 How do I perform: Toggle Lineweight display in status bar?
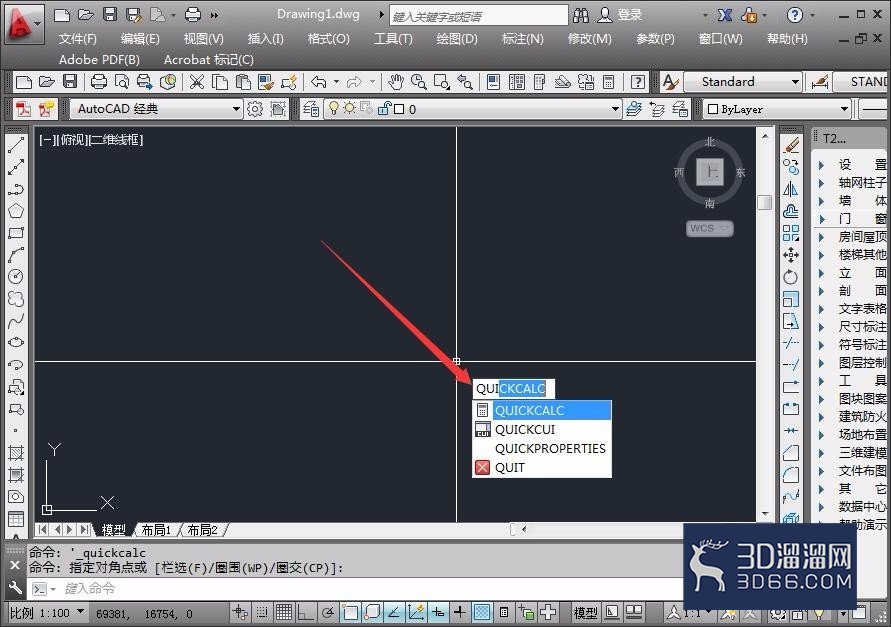point(460,612)
